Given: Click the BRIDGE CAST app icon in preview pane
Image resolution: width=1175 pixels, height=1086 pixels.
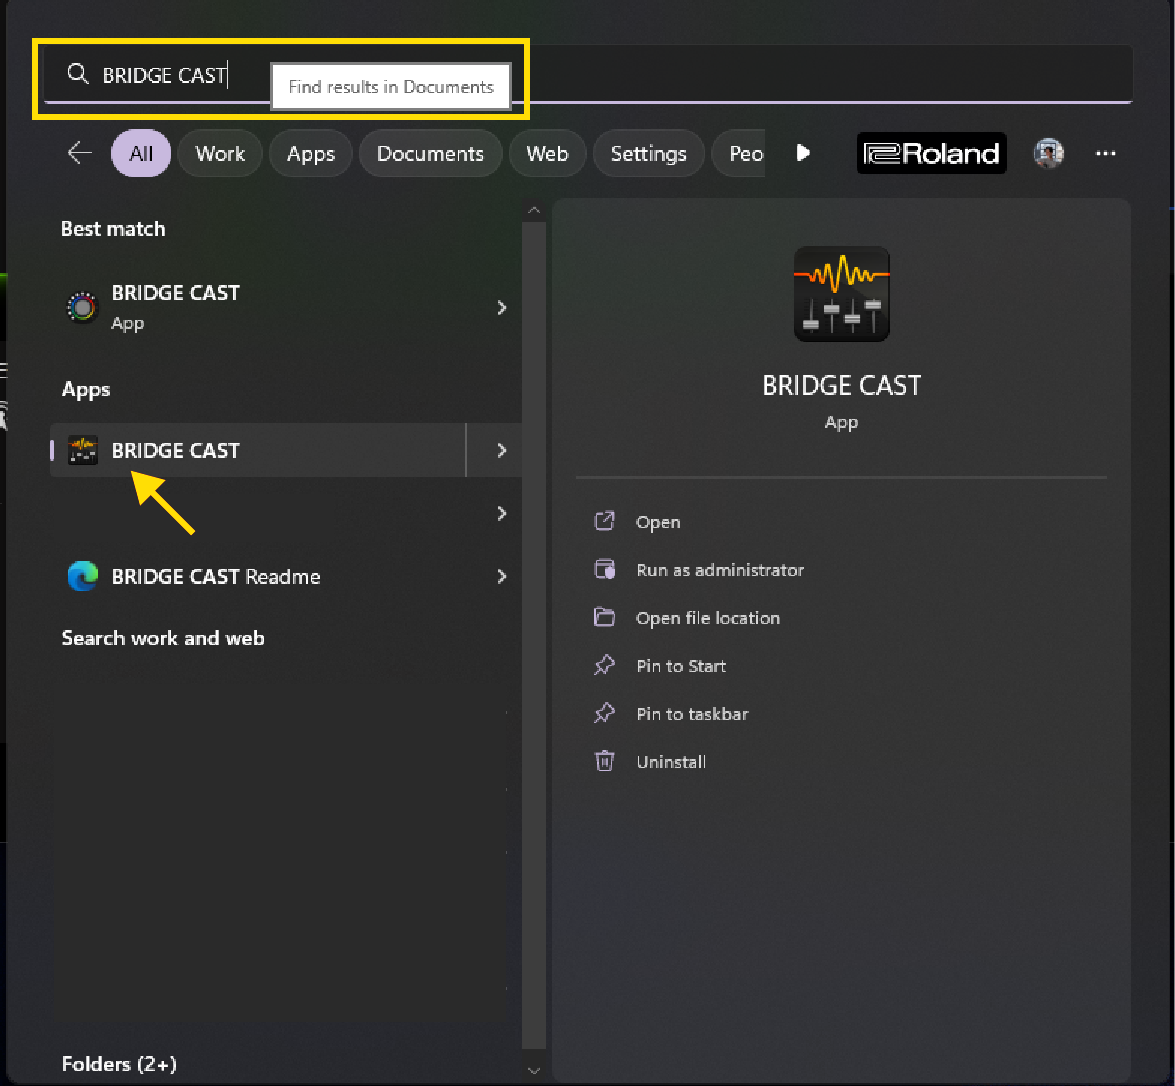Looking at the screenshot, I should [841, 294].
